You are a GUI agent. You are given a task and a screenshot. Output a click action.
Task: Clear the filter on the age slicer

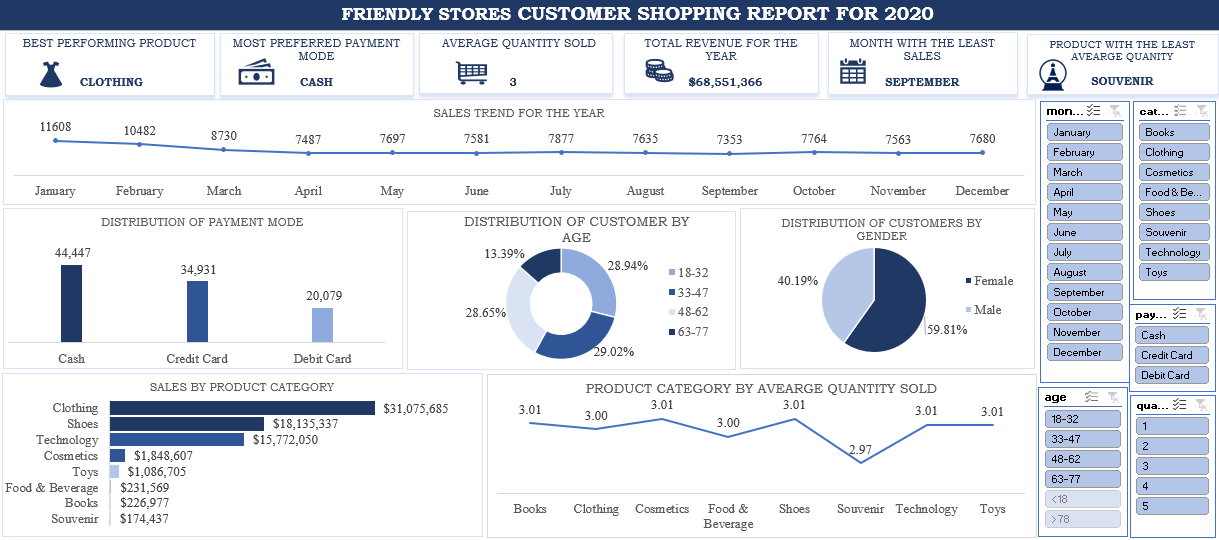click(x=1114, y=397)
